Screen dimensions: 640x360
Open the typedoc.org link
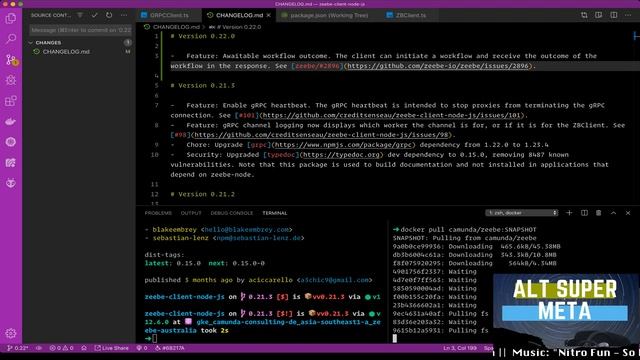[341, 155]
